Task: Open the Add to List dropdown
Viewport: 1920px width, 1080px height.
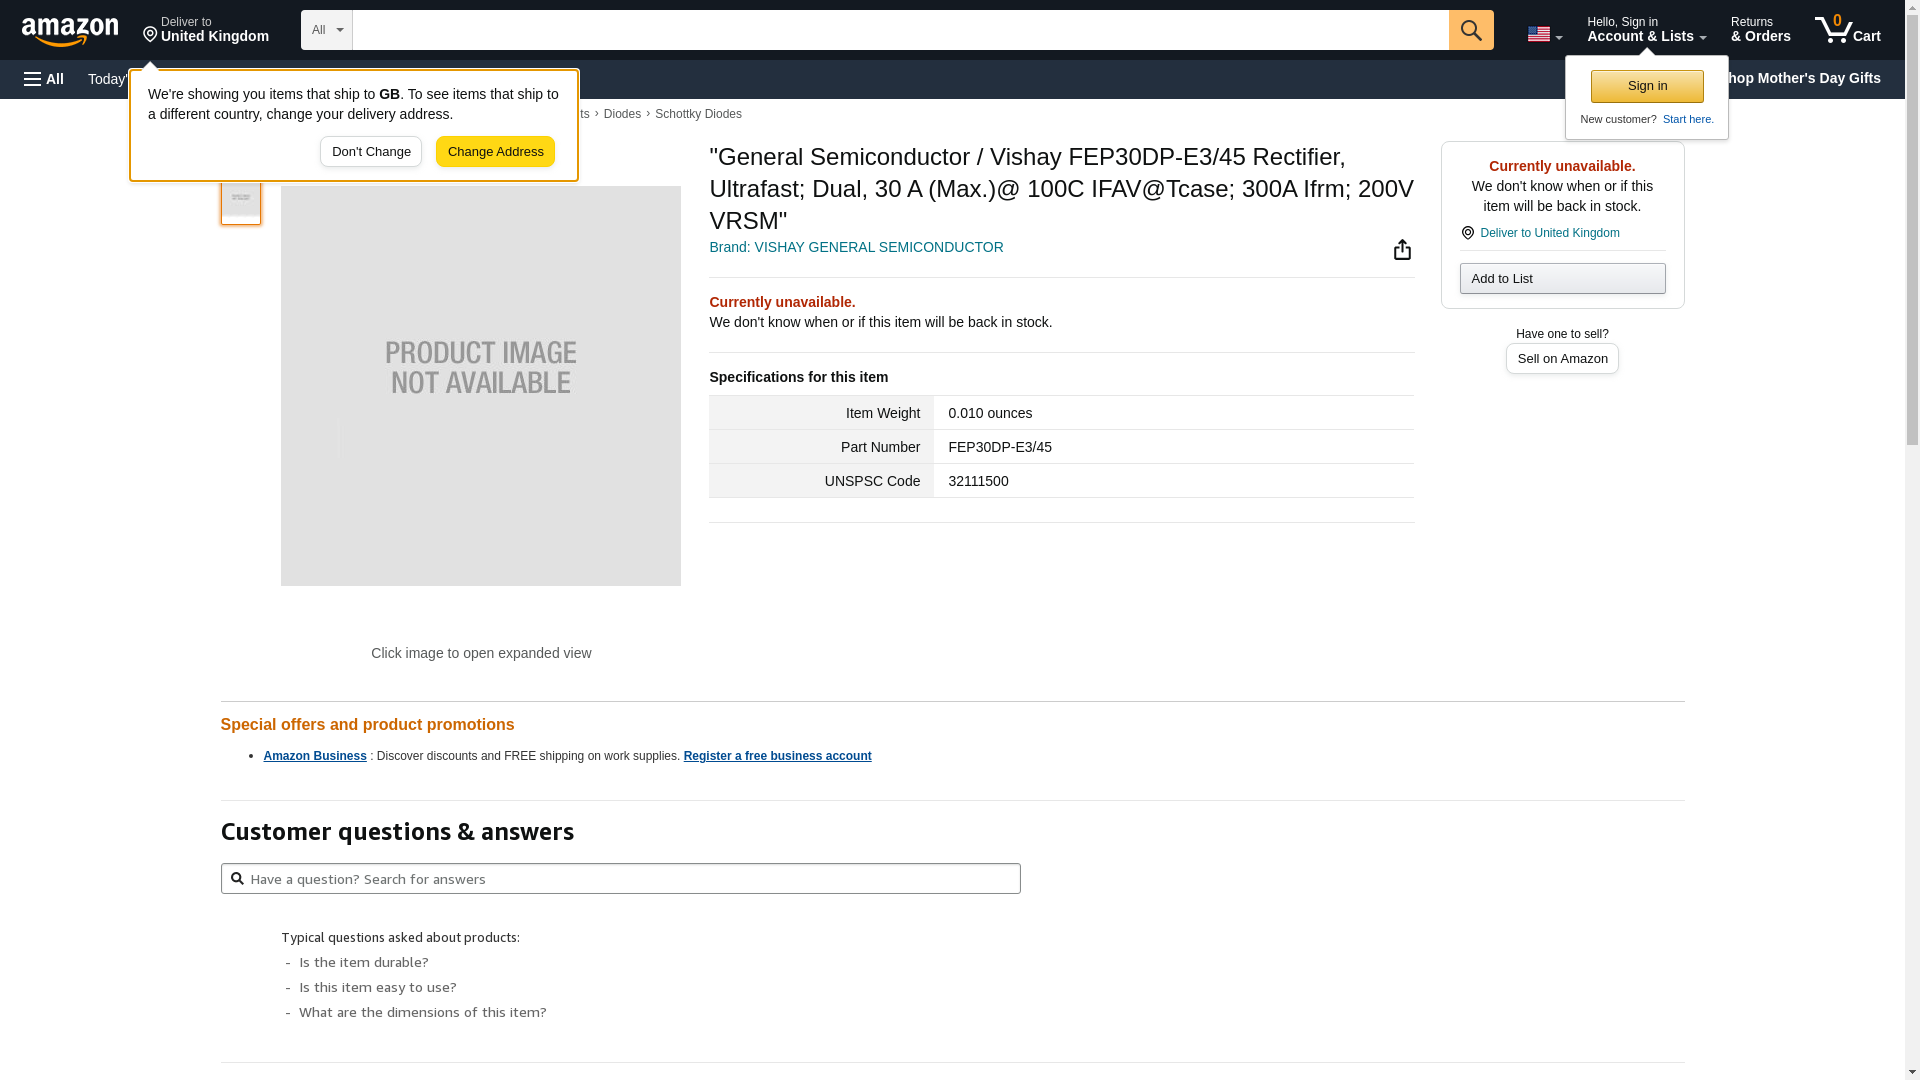Action: (1562, 279)
